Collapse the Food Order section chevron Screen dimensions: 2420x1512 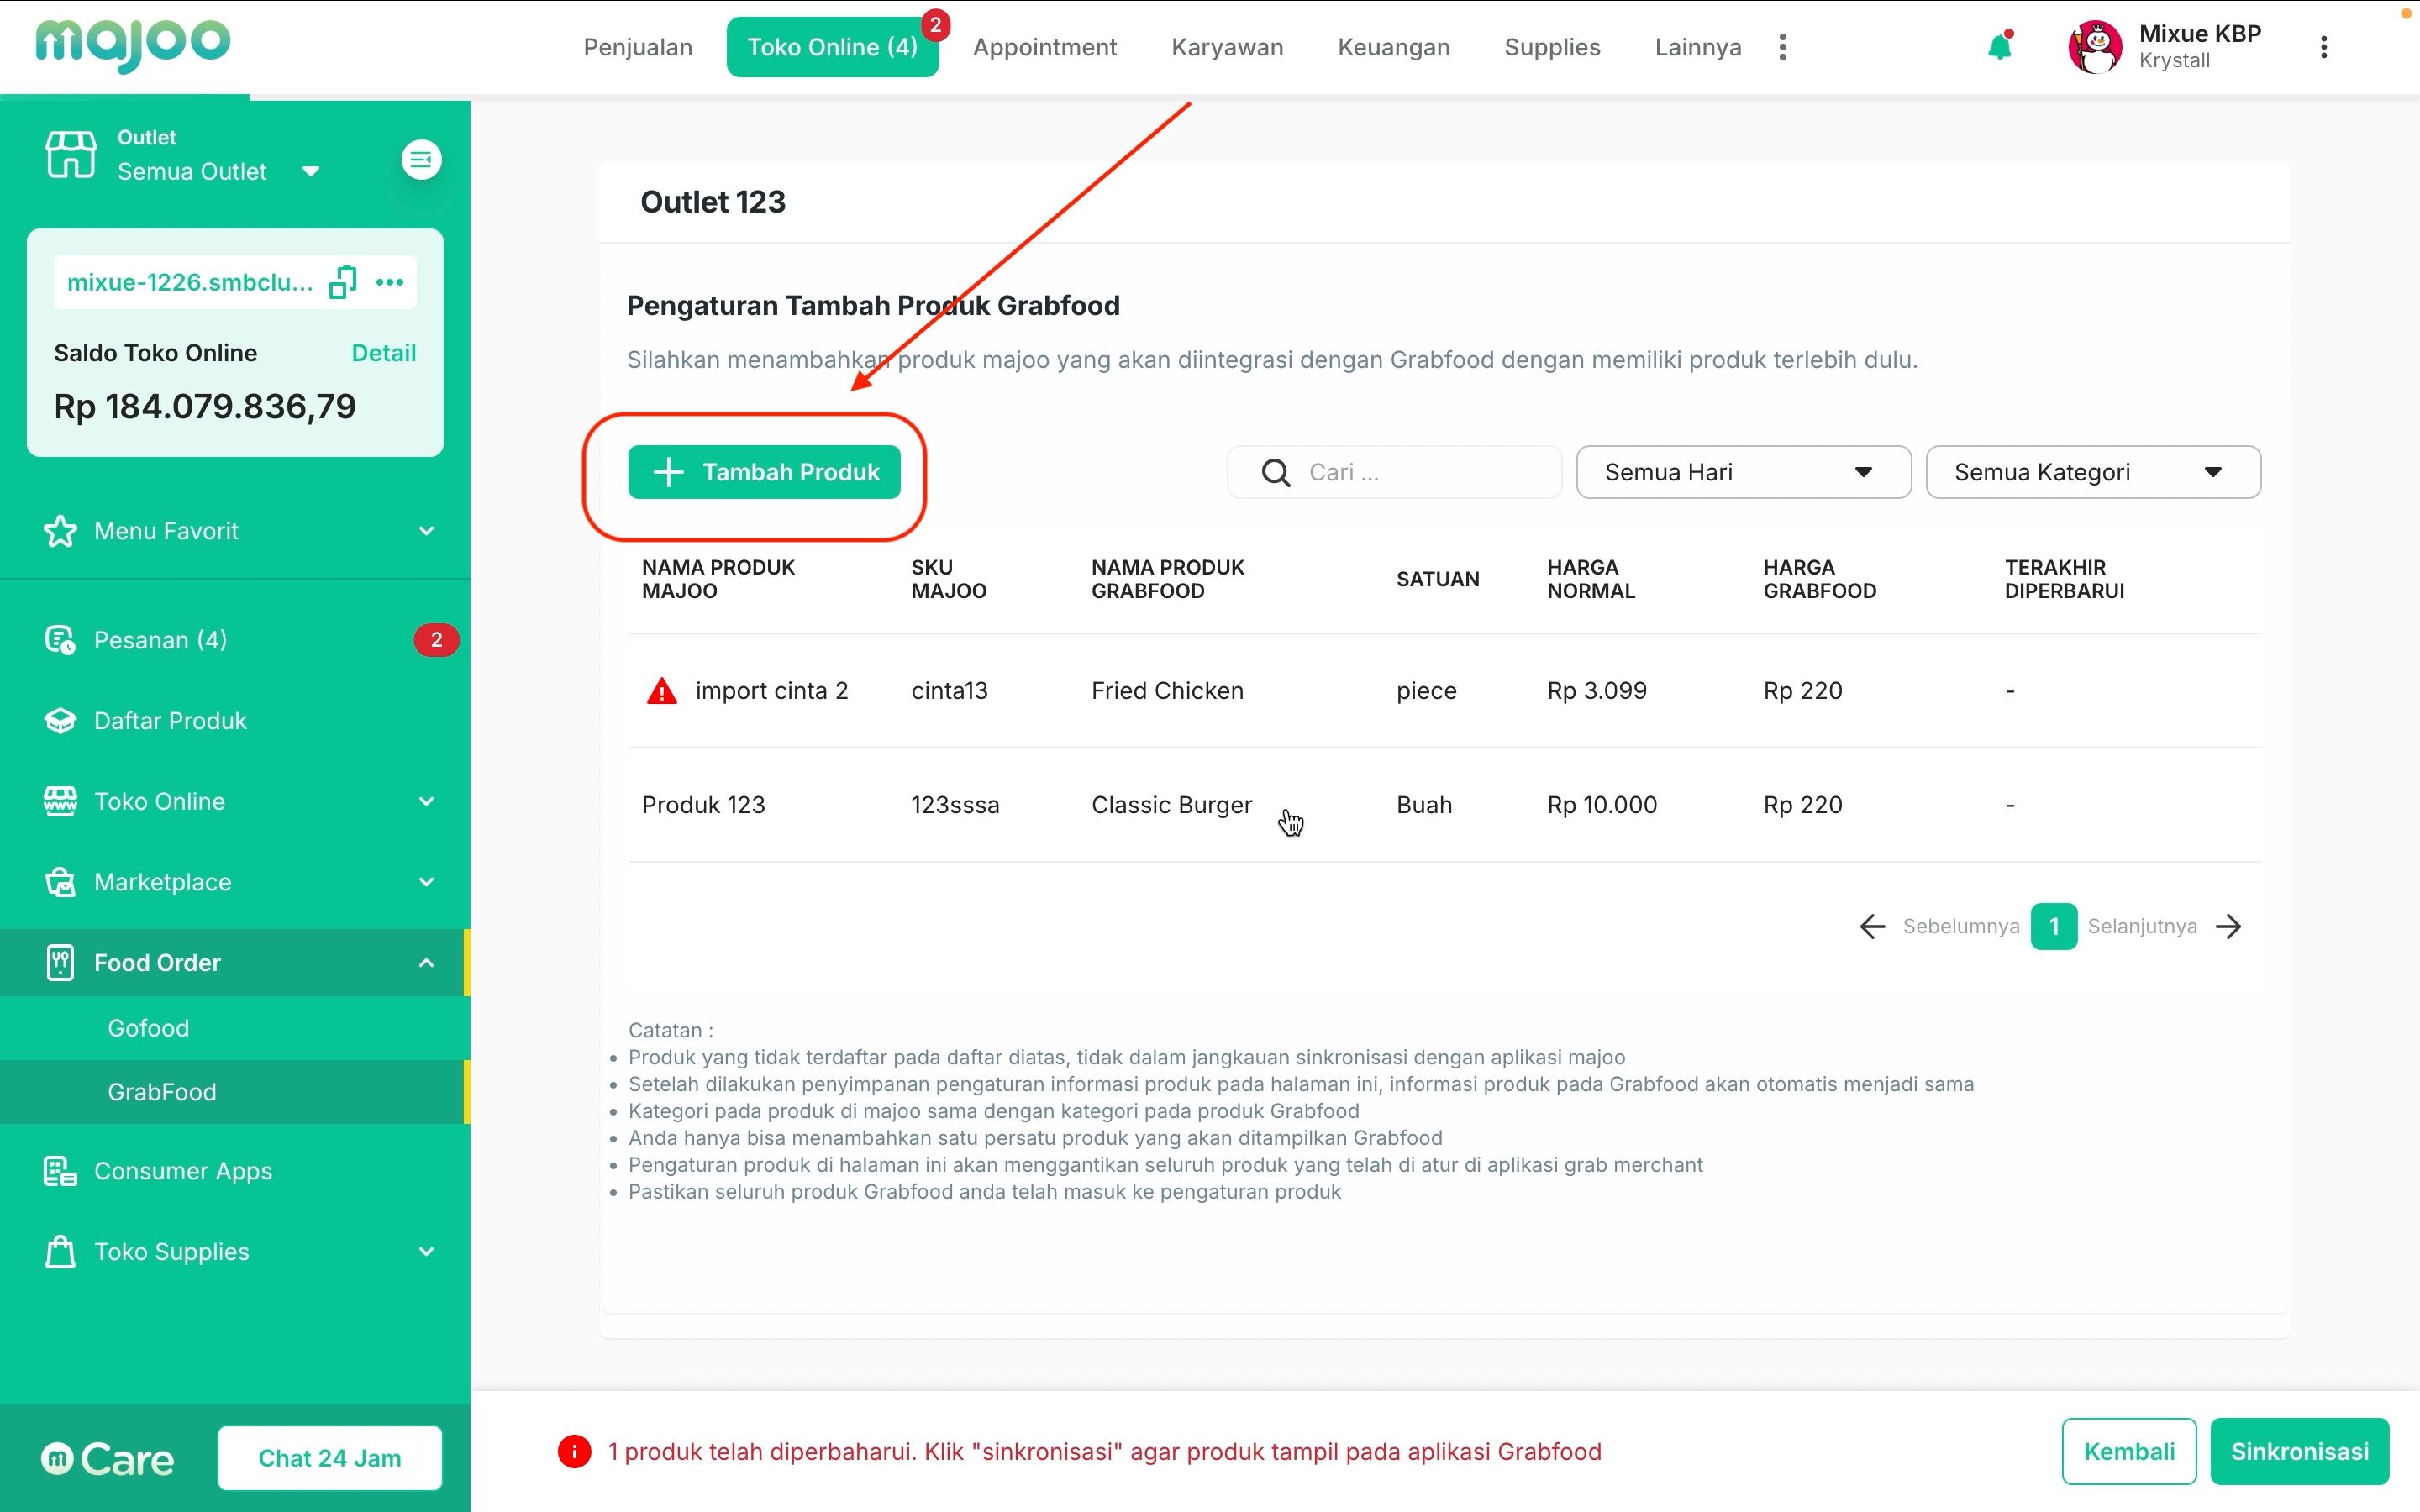(426, 962)
